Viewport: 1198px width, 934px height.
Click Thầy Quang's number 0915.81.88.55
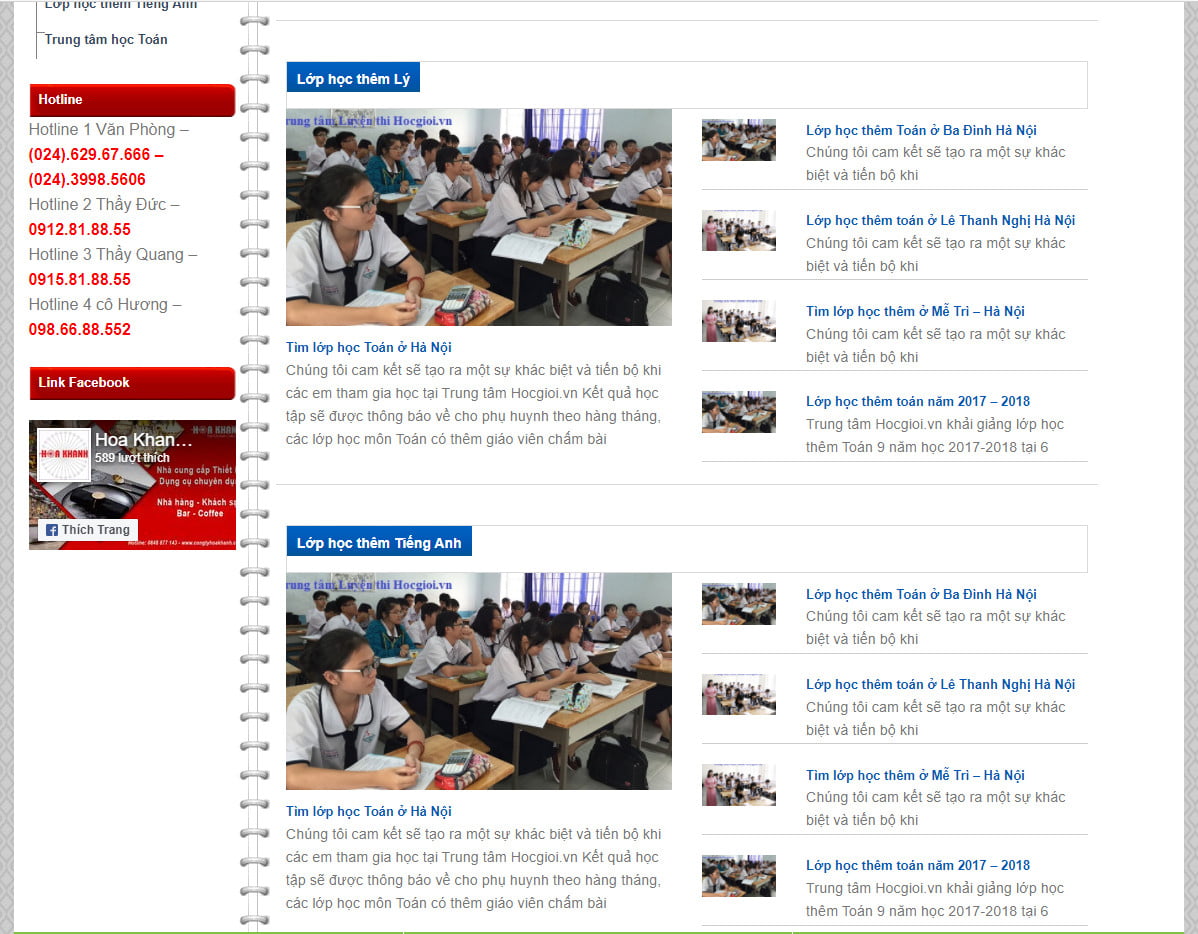click(79, 280)
